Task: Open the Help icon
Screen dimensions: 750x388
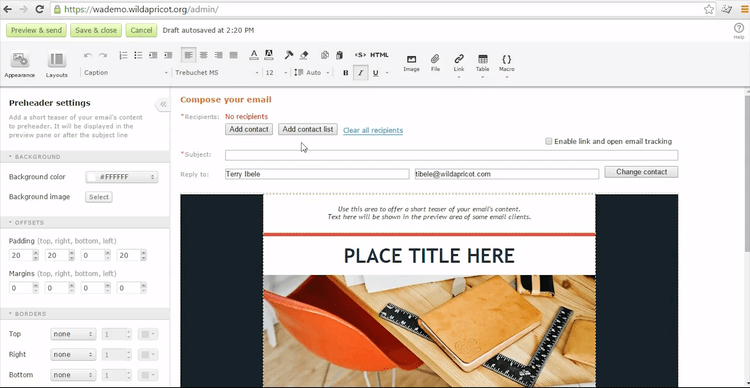Action: pos(739,31)
